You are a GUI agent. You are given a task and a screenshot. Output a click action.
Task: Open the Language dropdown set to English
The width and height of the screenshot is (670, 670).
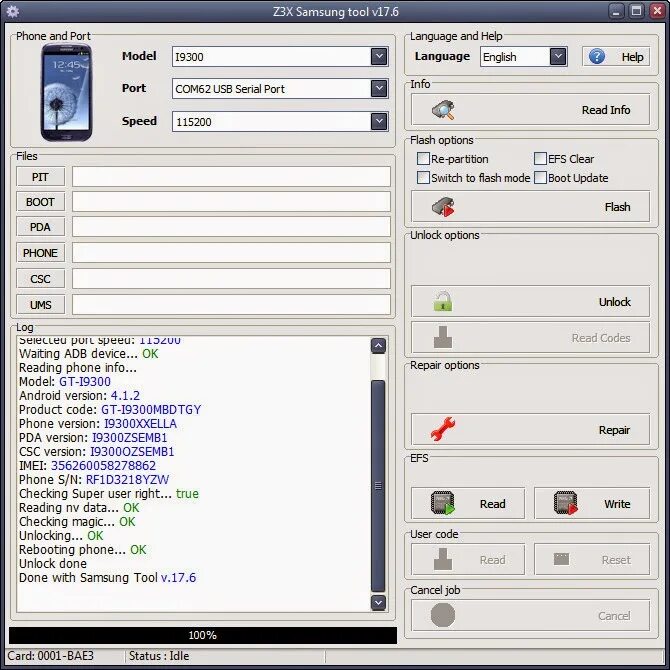tap(558, 56)
